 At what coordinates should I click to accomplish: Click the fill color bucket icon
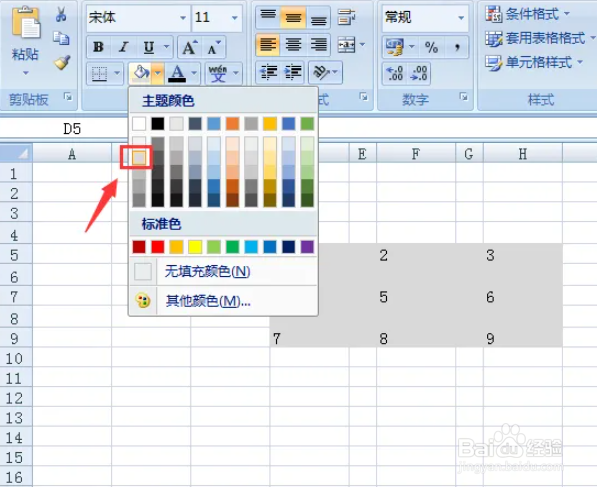tap(140, 73)
